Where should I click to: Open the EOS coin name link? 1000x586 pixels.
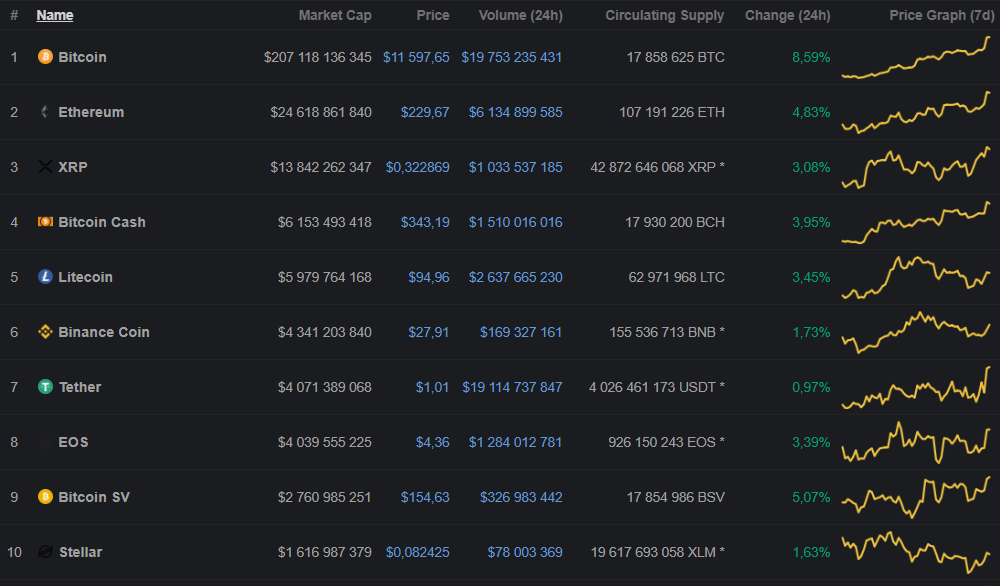point(73,442)
